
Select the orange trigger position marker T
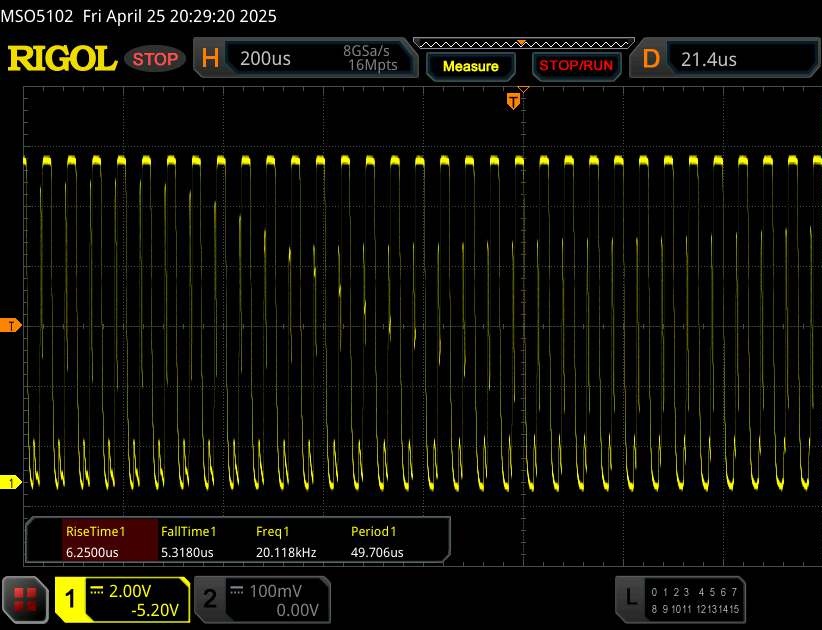513,101
